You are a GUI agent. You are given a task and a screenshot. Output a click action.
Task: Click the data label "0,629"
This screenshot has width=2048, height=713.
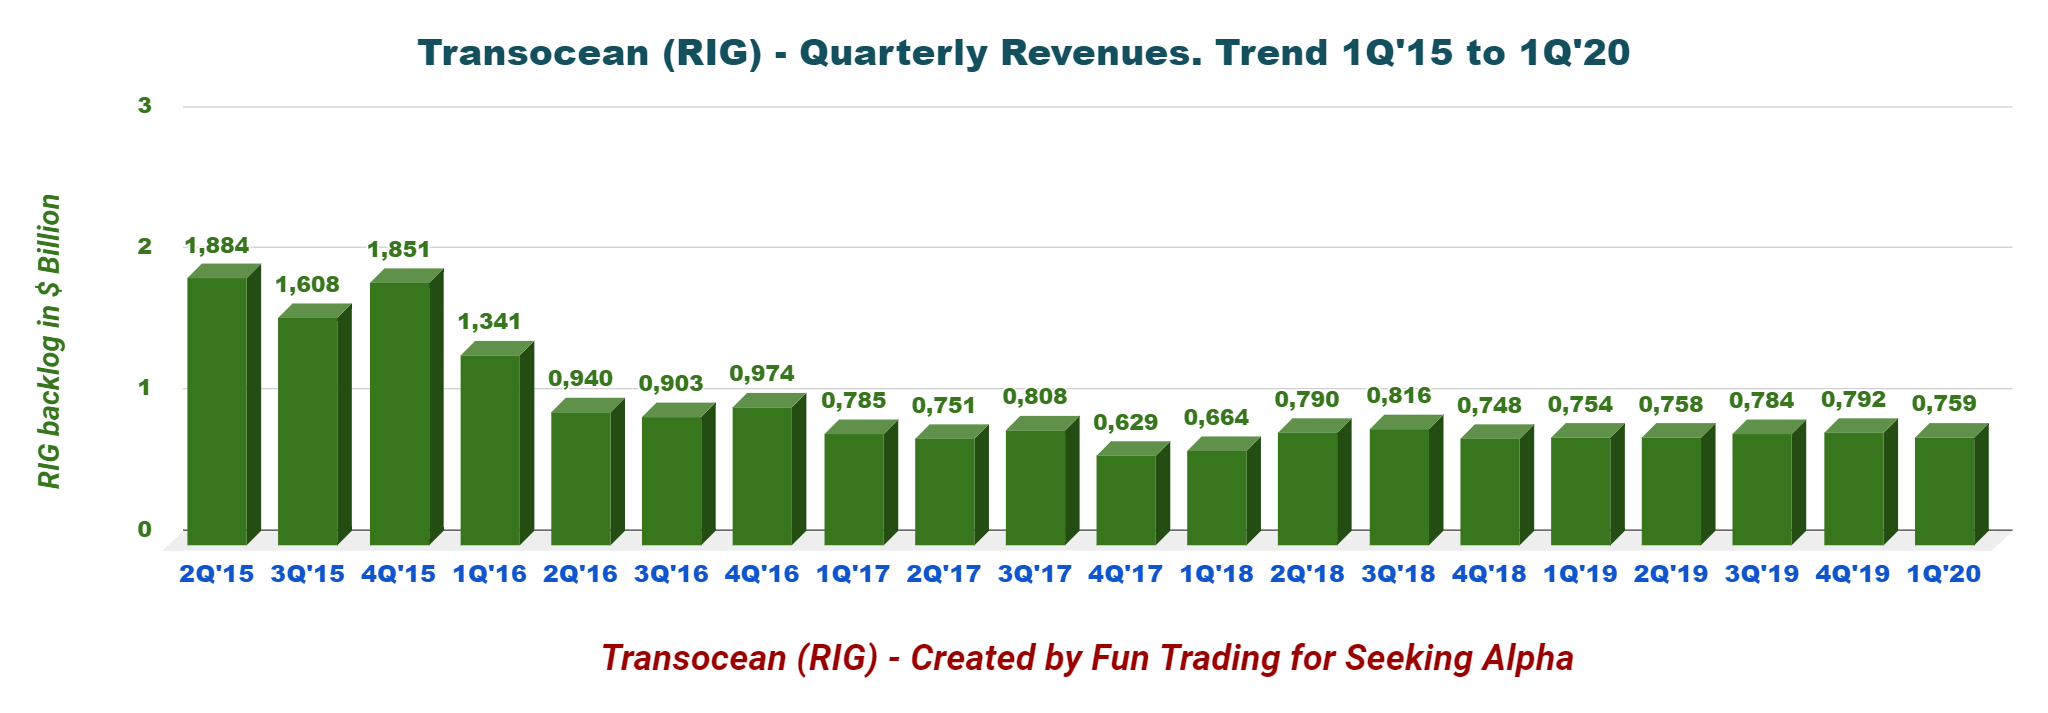[1126, 423]
